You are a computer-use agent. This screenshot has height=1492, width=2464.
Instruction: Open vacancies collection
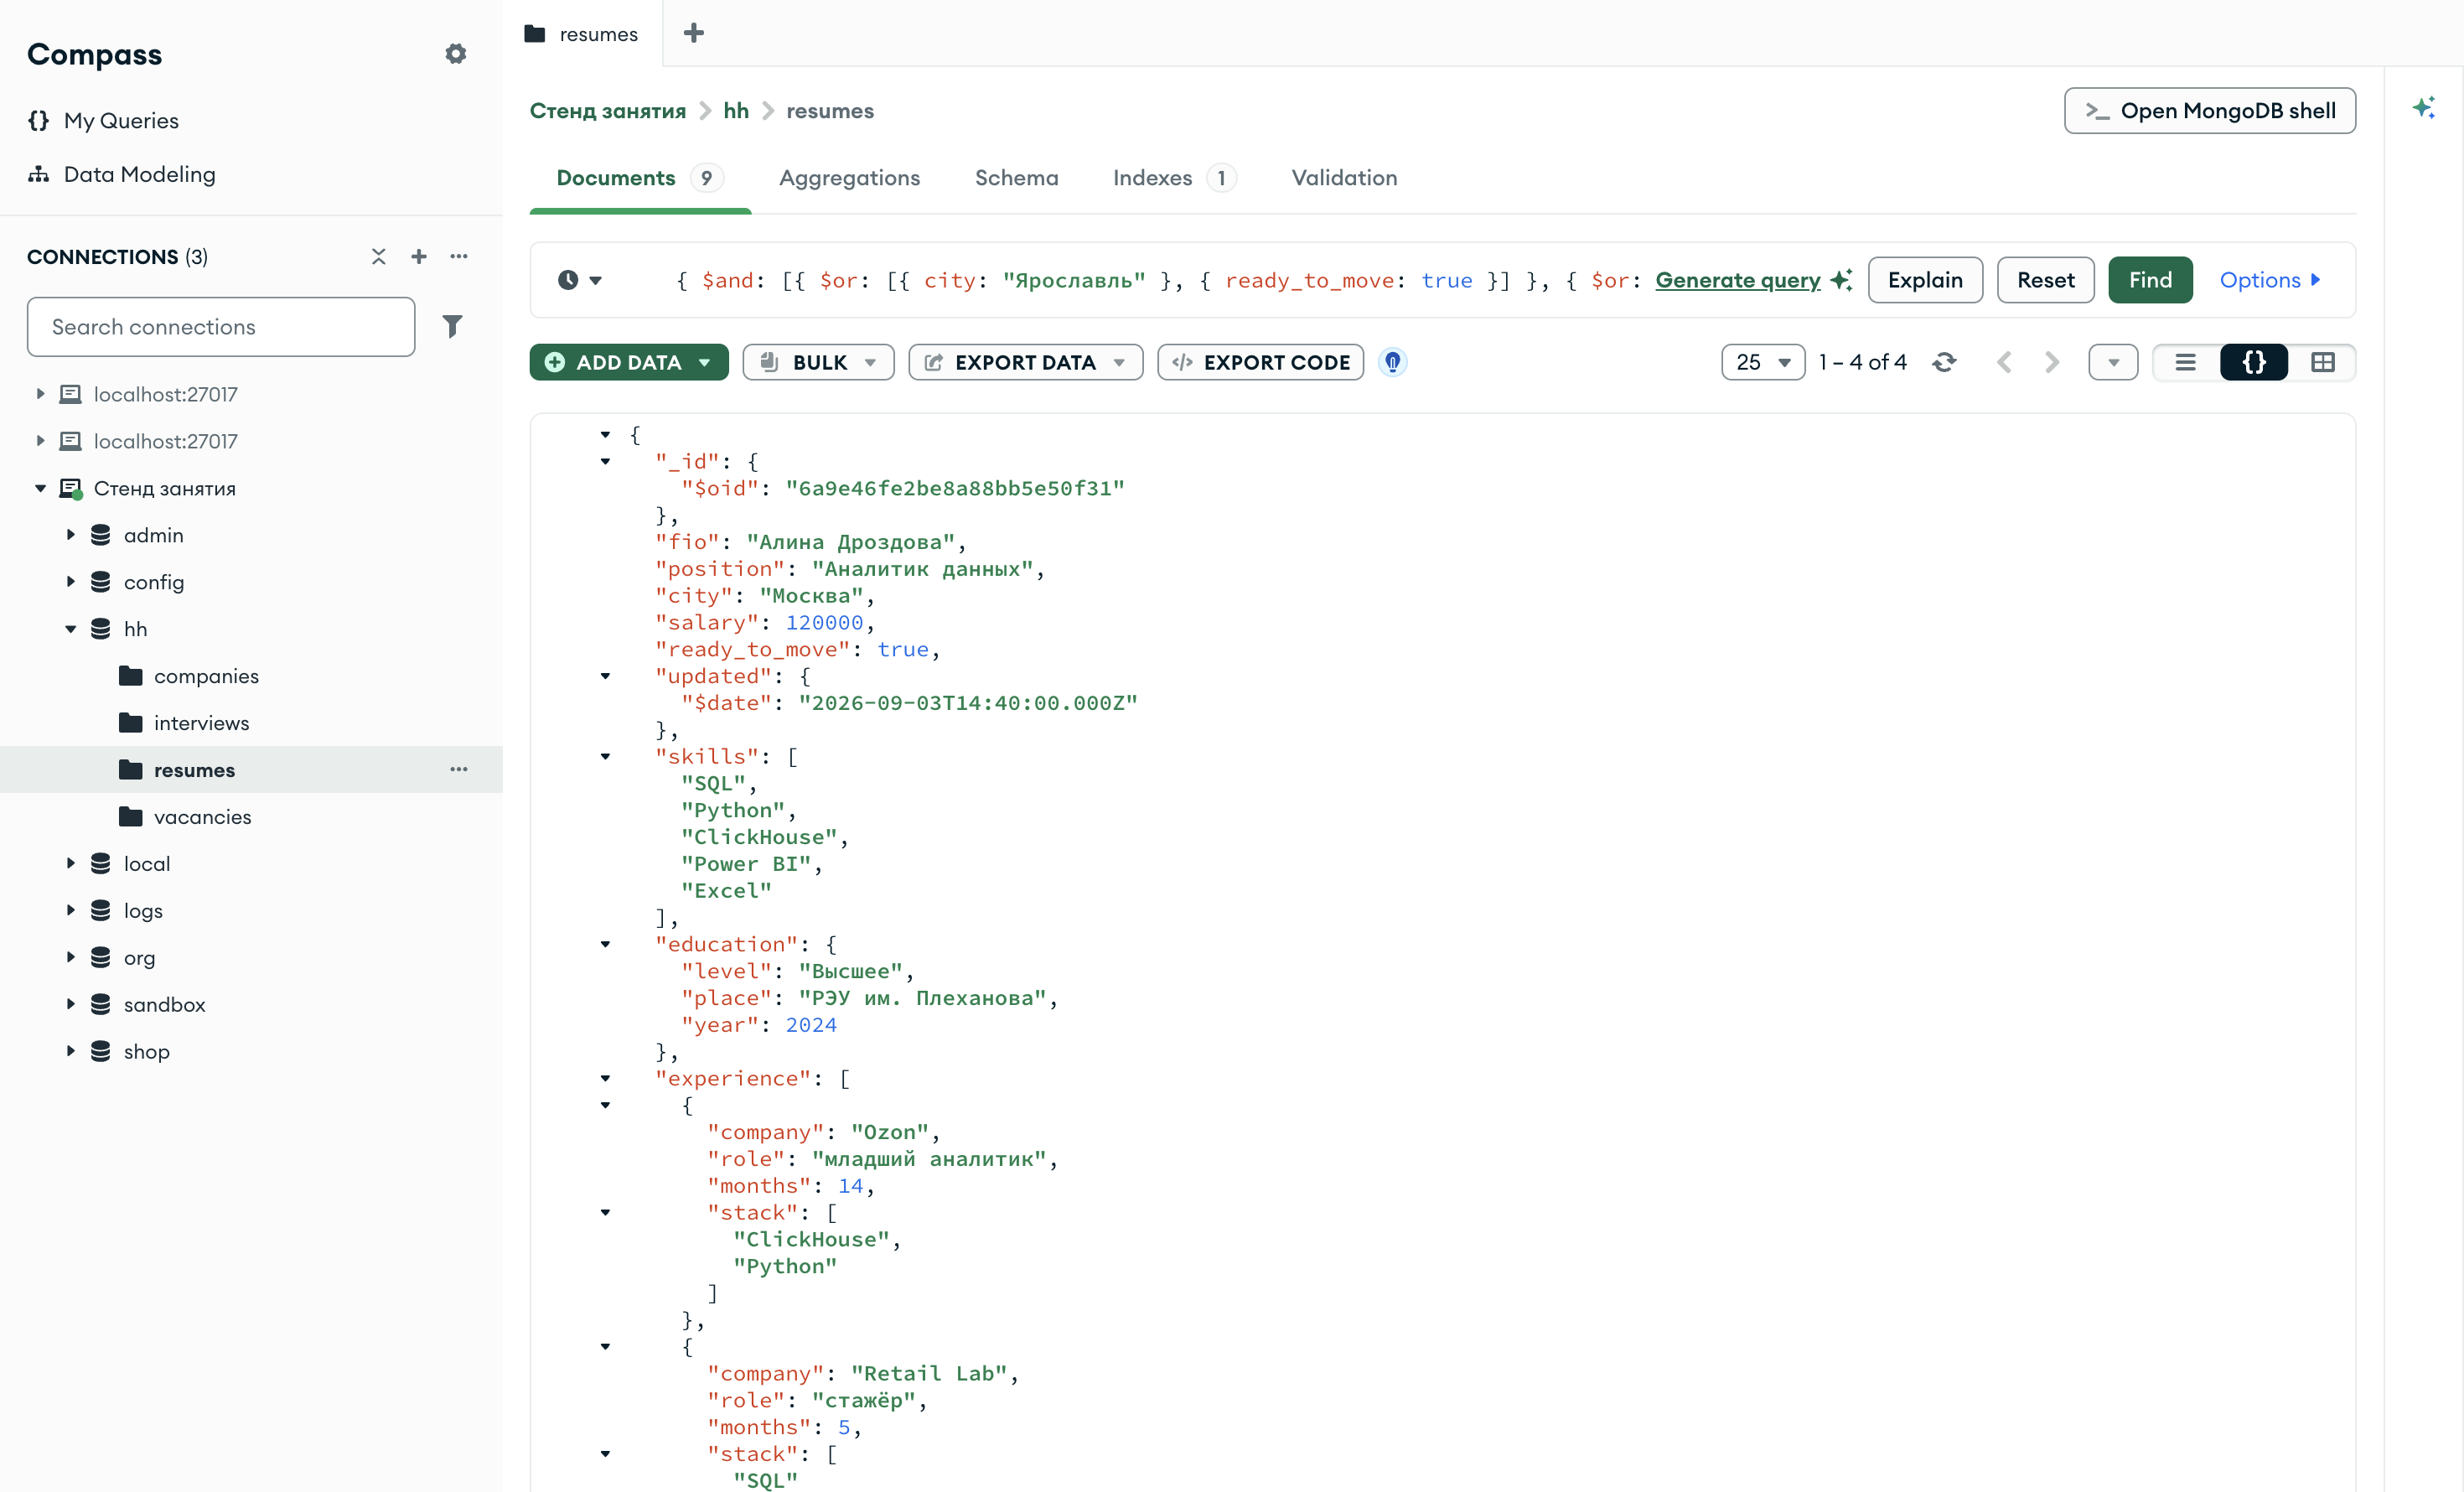point(202,817)
